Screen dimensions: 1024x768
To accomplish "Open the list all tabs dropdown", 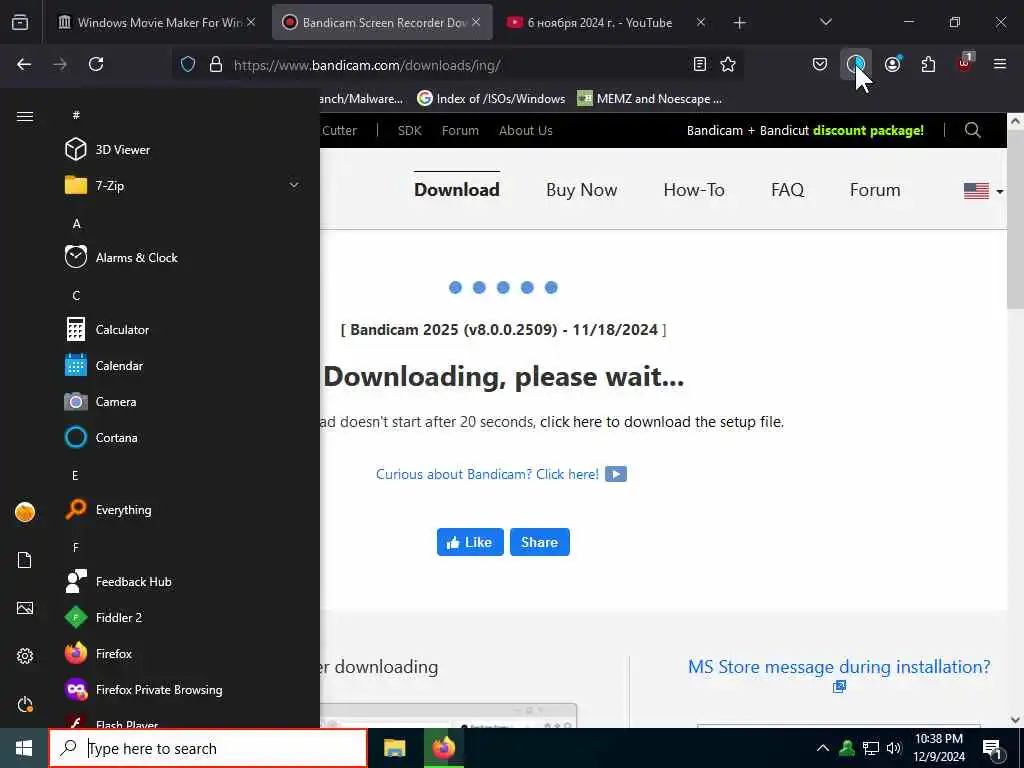I will pyautogui.click(x=825, y=22).
